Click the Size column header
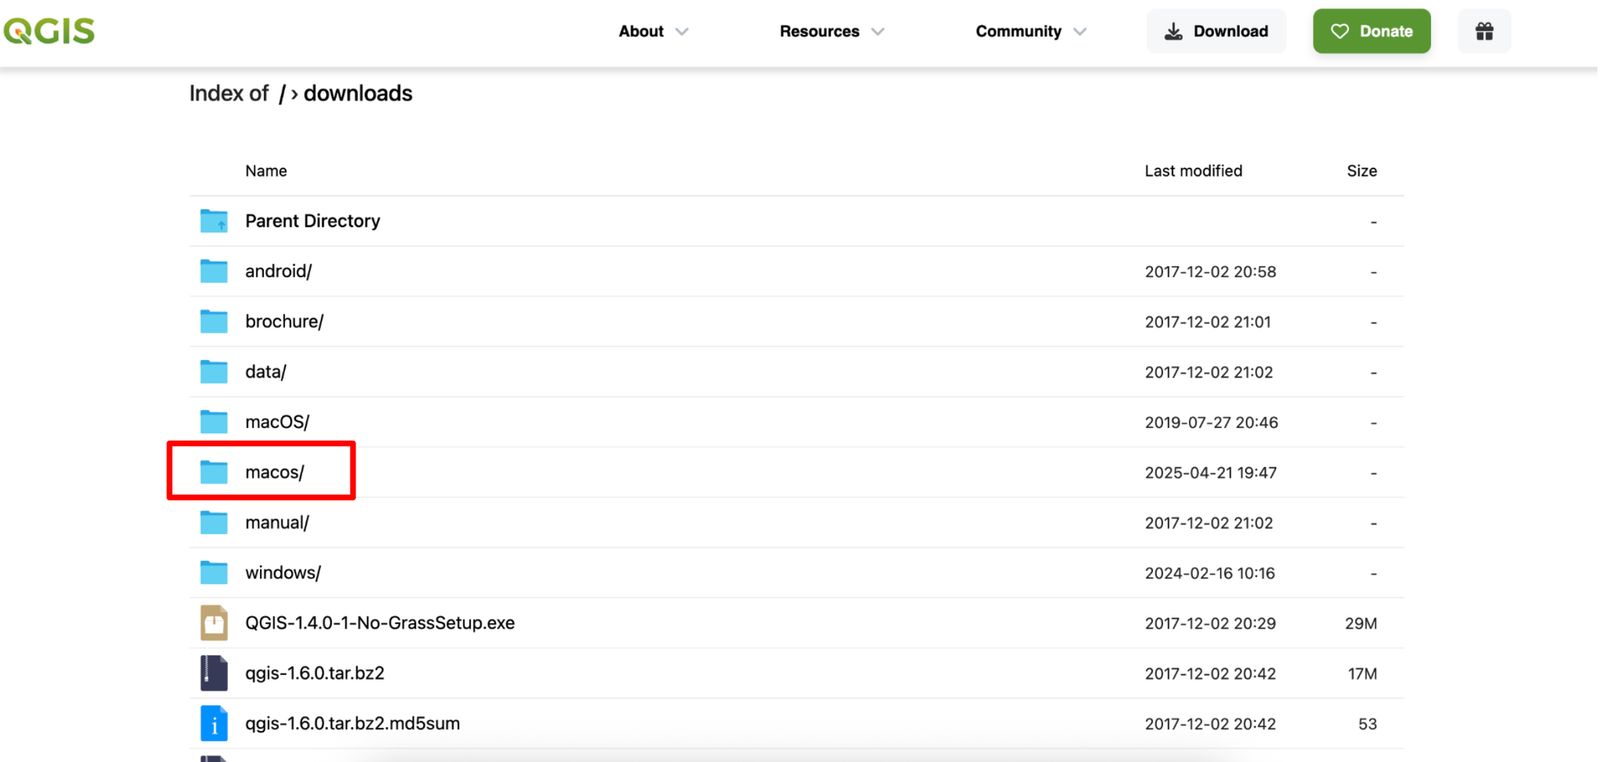 pyautogui.click(x=1362, y=171)
